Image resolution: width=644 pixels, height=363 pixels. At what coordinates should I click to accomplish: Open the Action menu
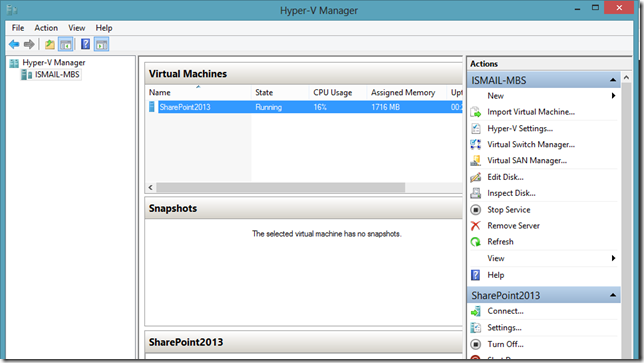click(46, 28)
